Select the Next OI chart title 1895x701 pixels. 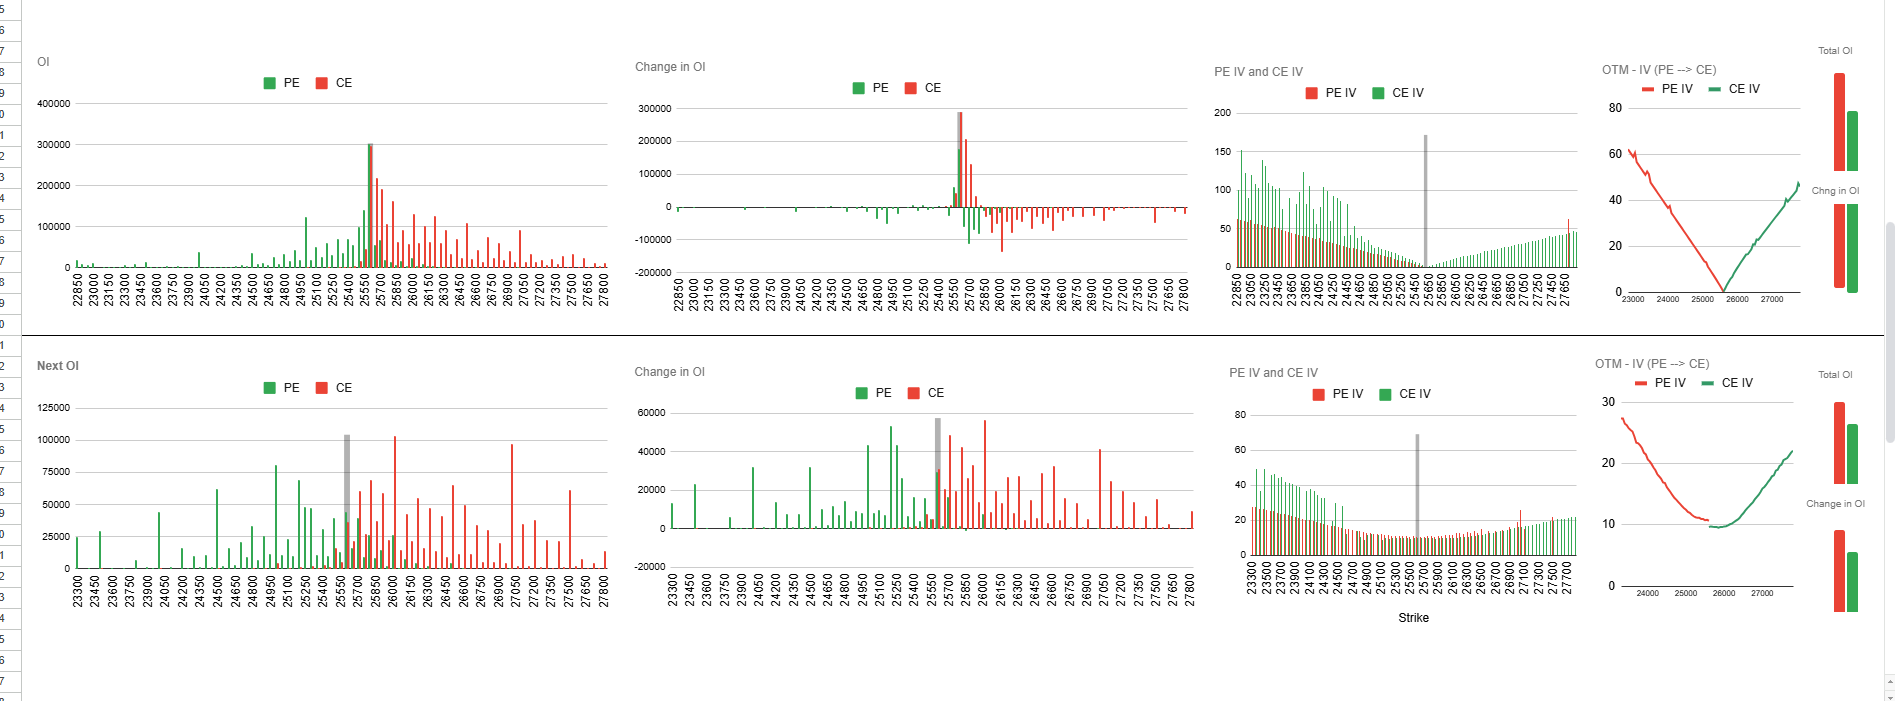click(58, 366)
